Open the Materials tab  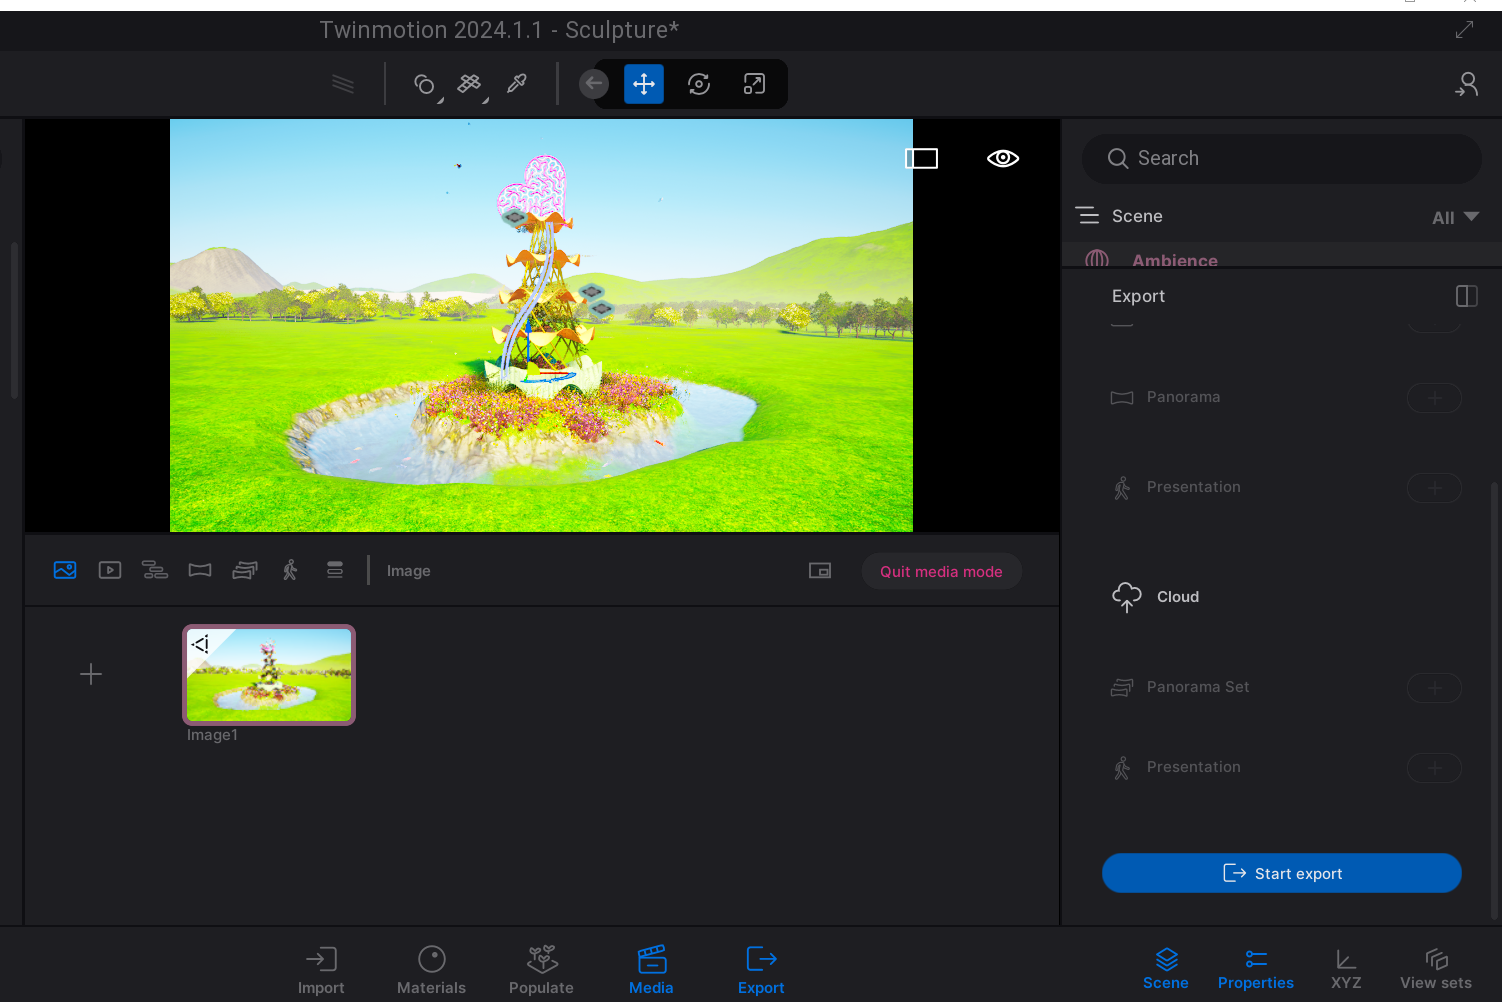pos(431,970)
